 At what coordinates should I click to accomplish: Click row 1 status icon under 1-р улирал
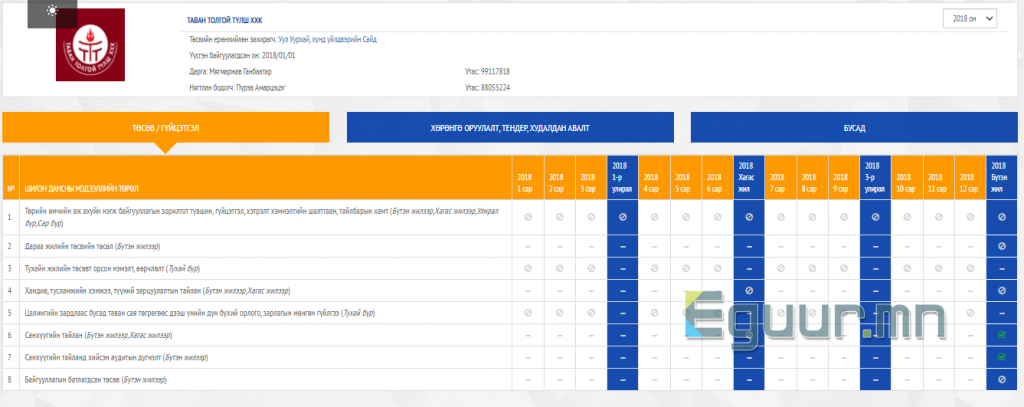click(x=620, y=216)
